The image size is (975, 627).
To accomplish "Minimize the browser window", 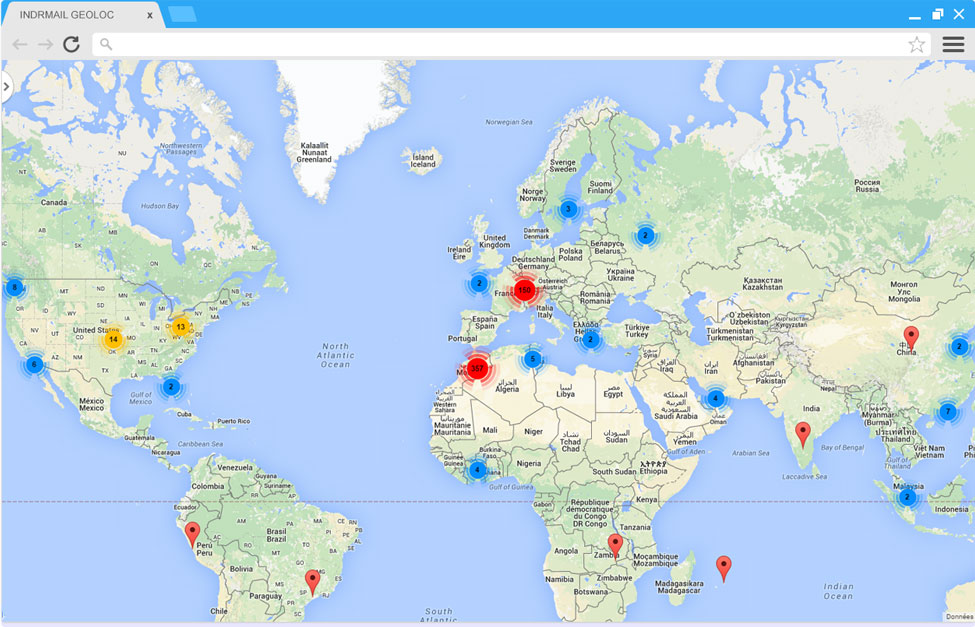I will (915, 16).
